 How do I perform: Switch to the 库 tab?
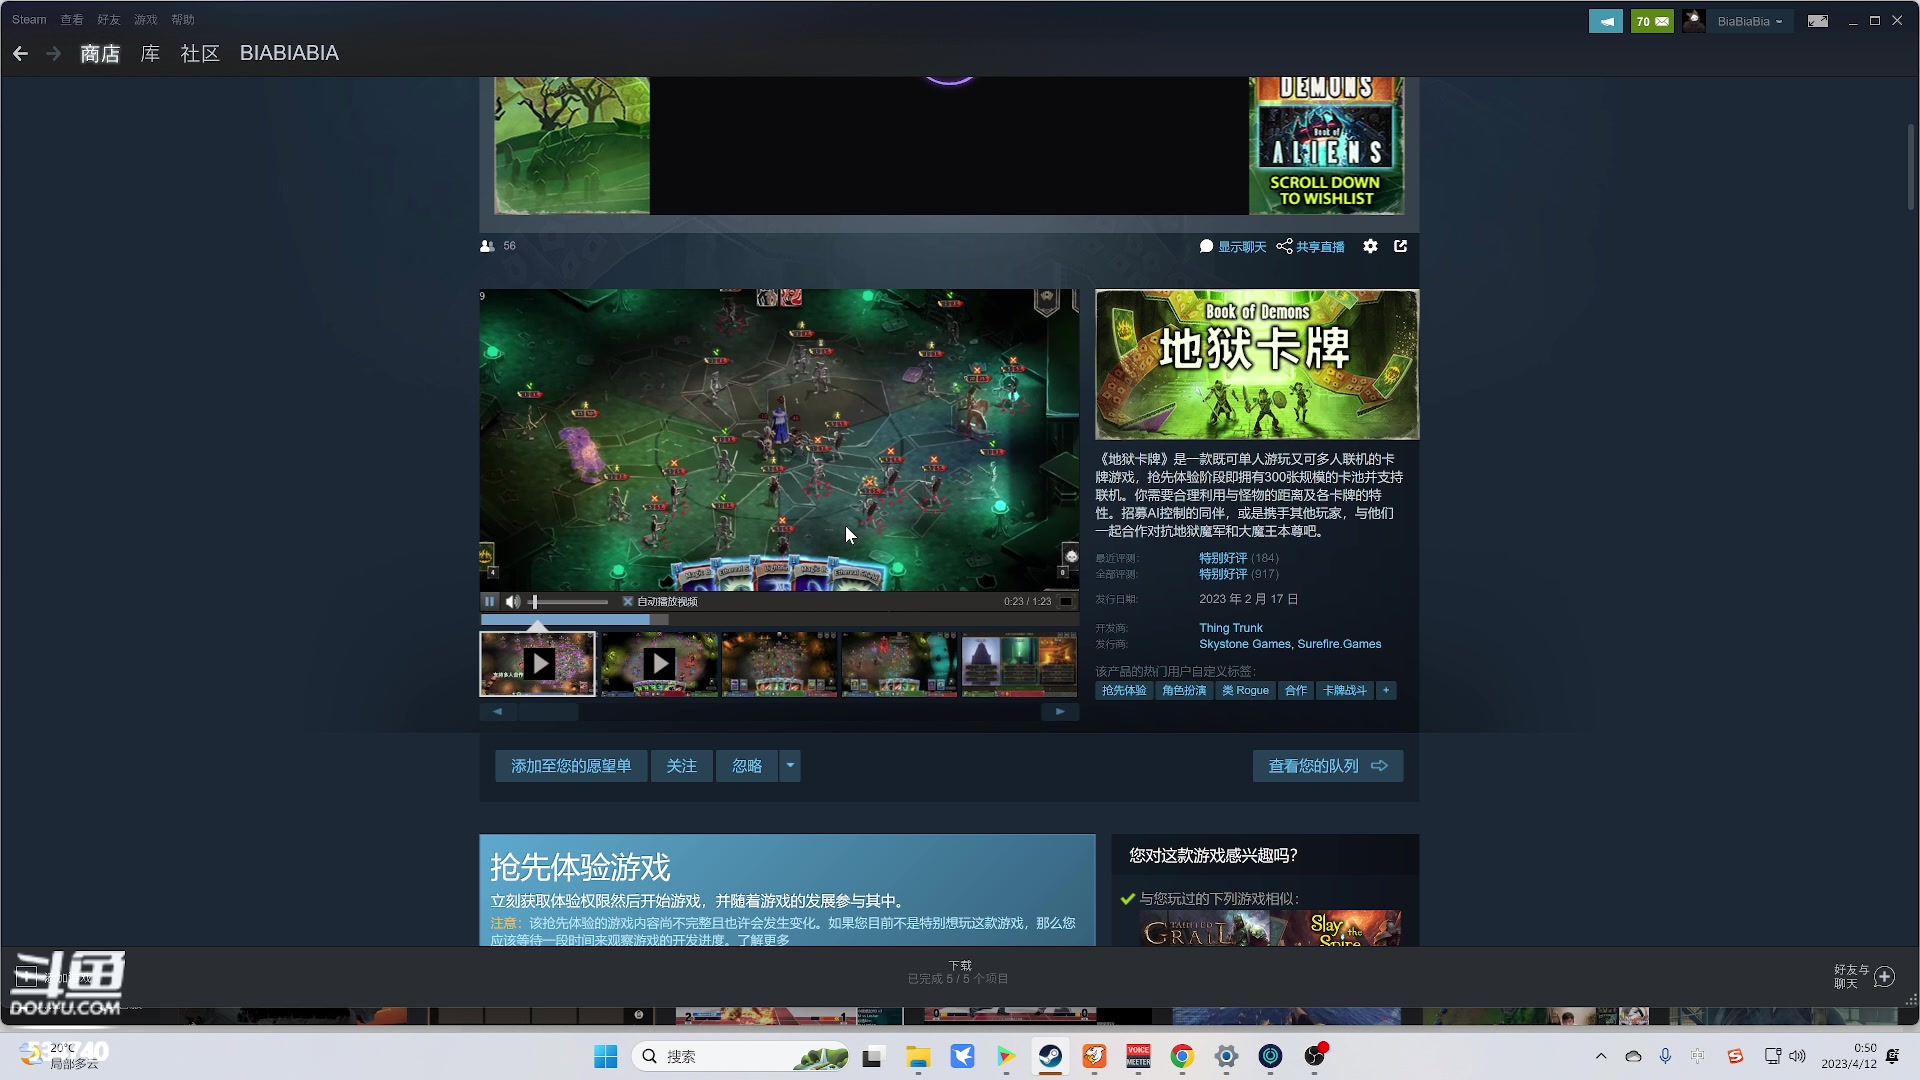(150, 54)
